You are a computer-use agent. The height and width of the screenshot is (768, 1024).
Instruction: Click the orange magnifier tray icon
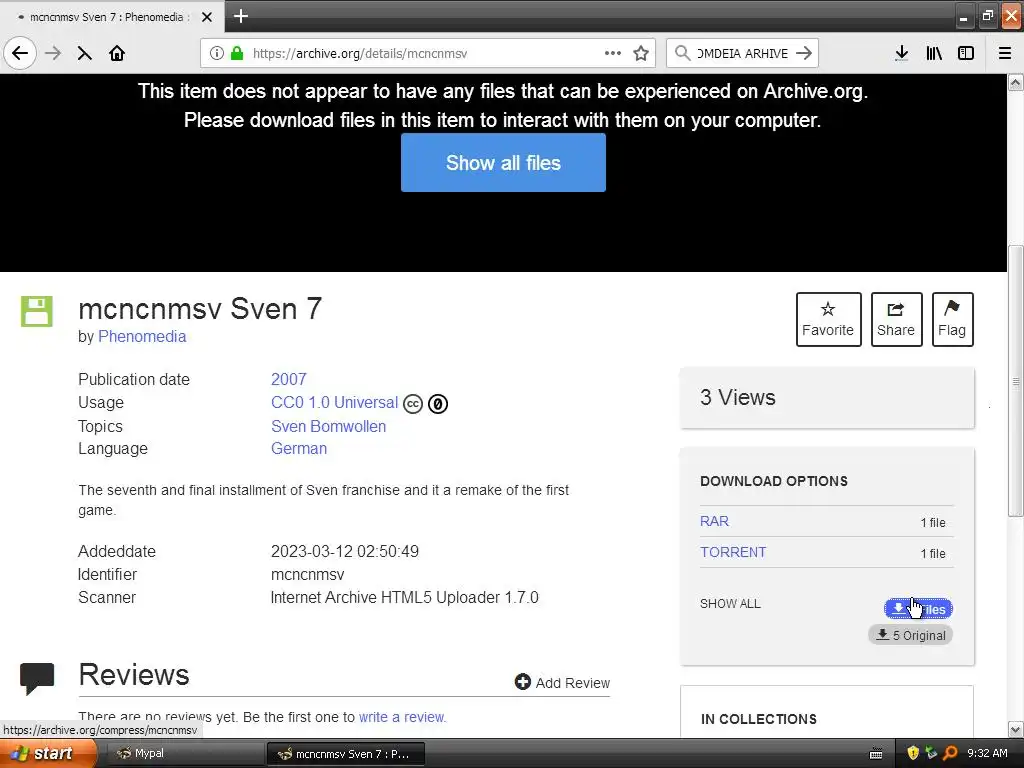pyautogui.click(x=950, y=753)
